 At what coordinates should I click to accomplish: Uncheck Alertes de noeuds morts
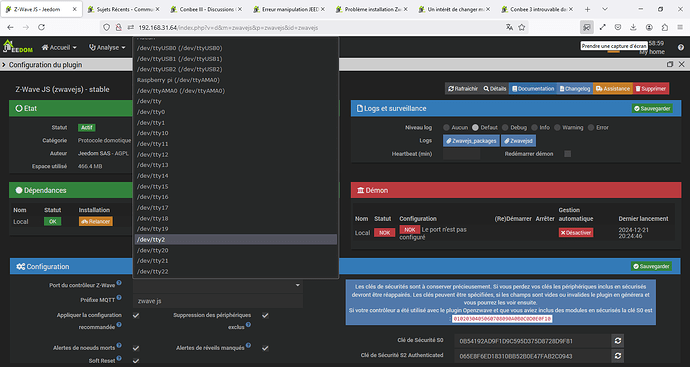[136, 348]
